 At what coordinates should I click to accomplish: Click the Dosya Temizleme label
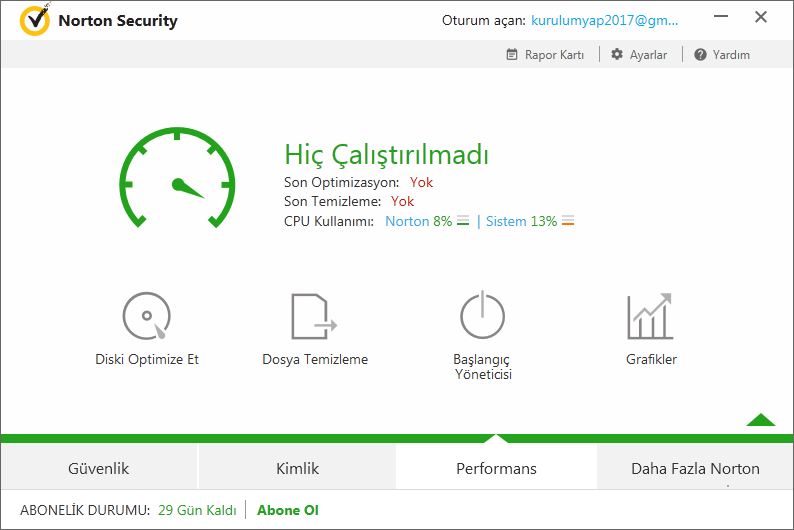click(x=315, y=359)
